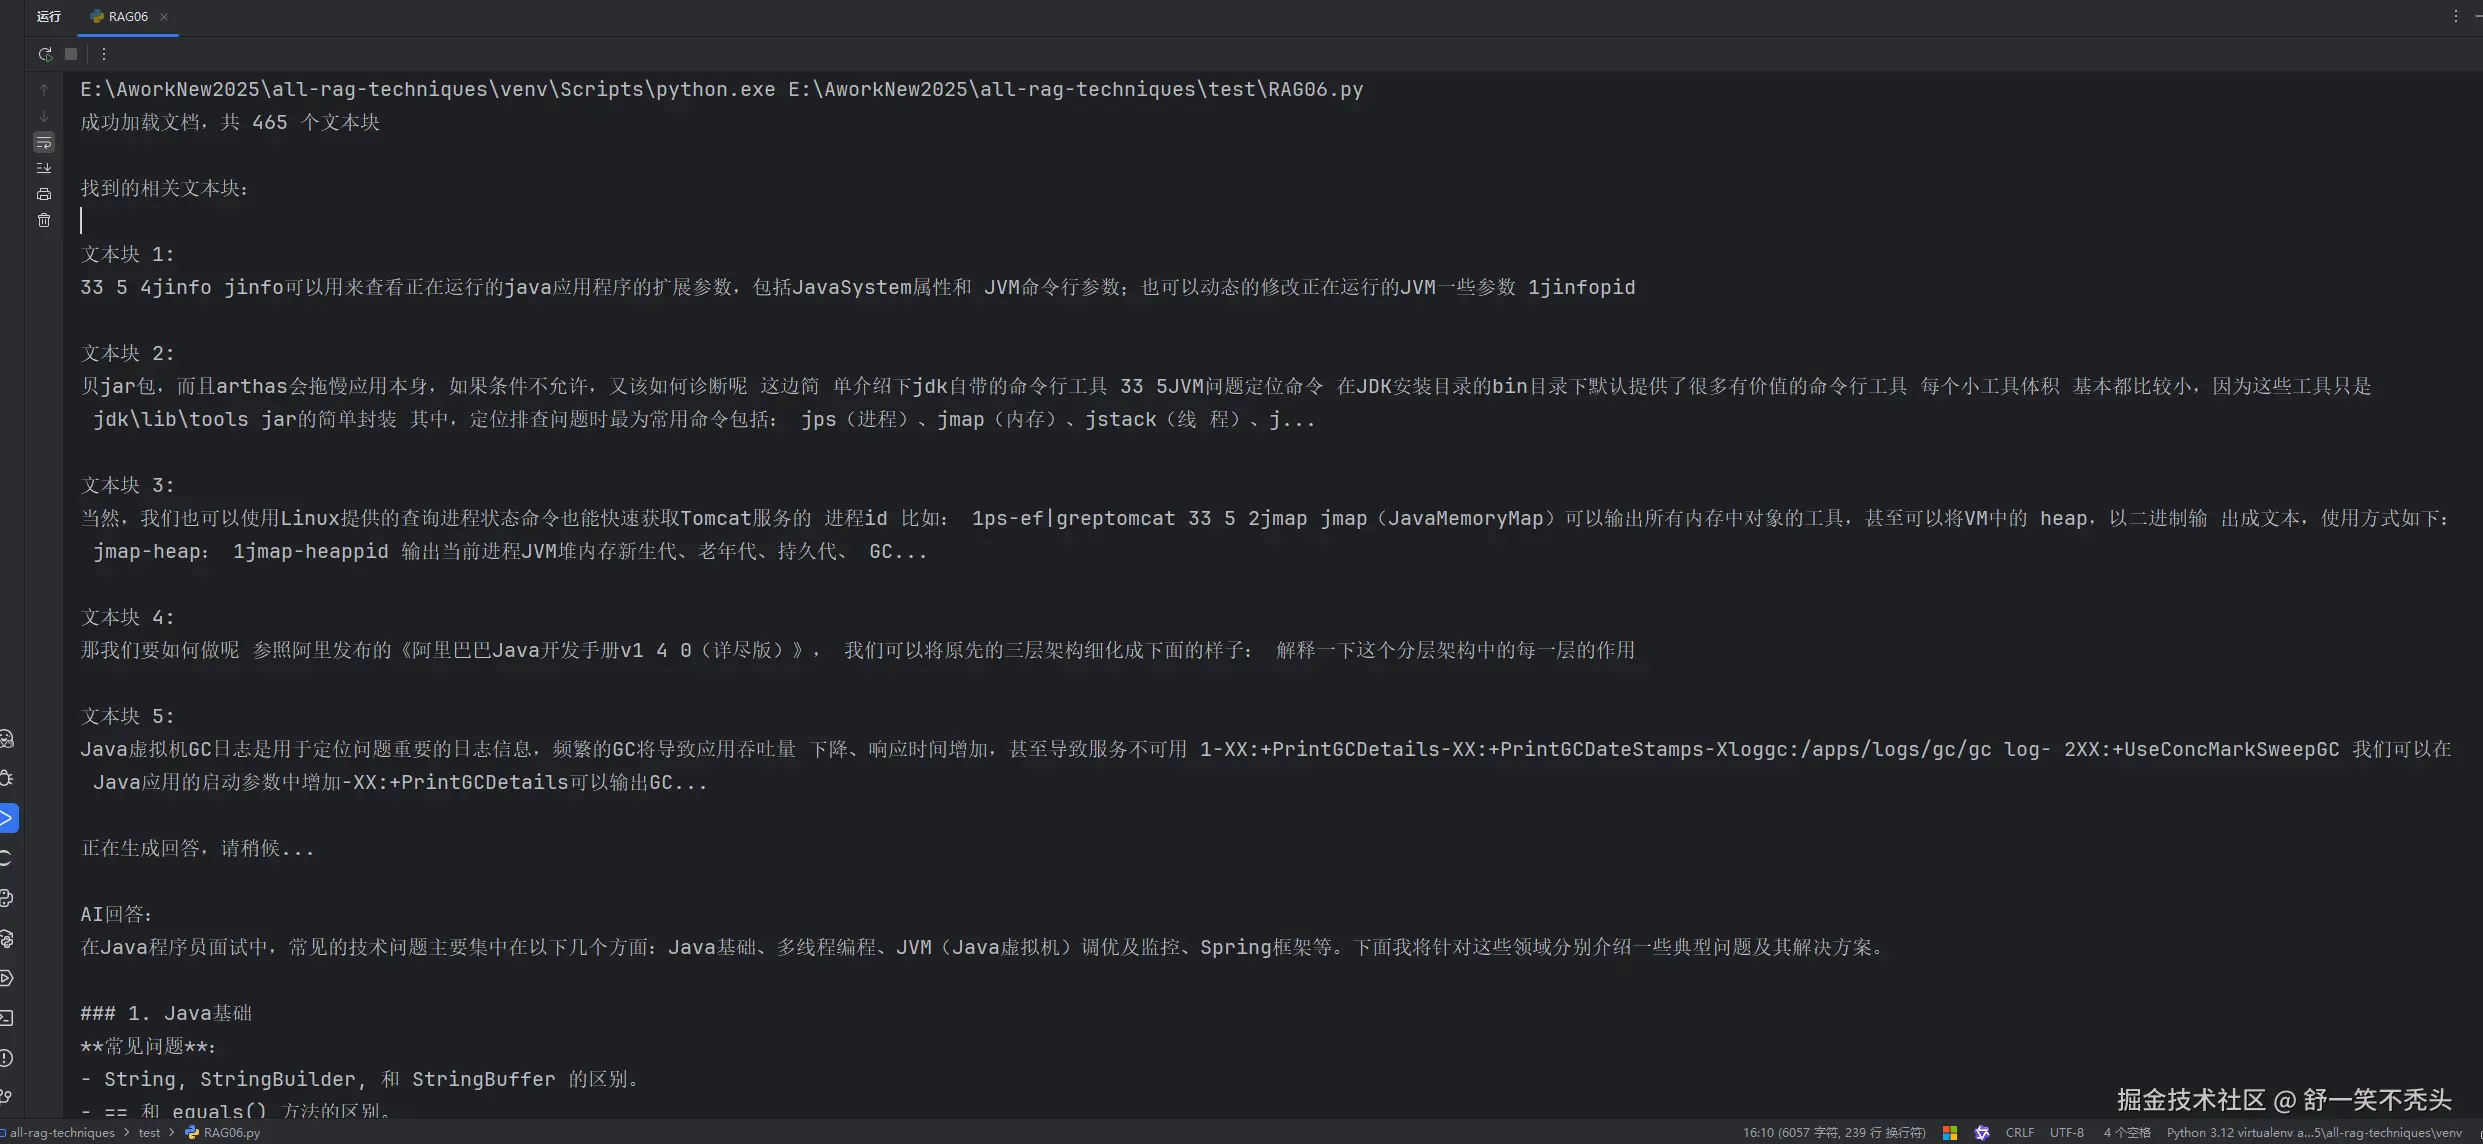The image size is (2483, 1144).
Task: Open run toolbar more-actions menu
Action: (104, 54)
